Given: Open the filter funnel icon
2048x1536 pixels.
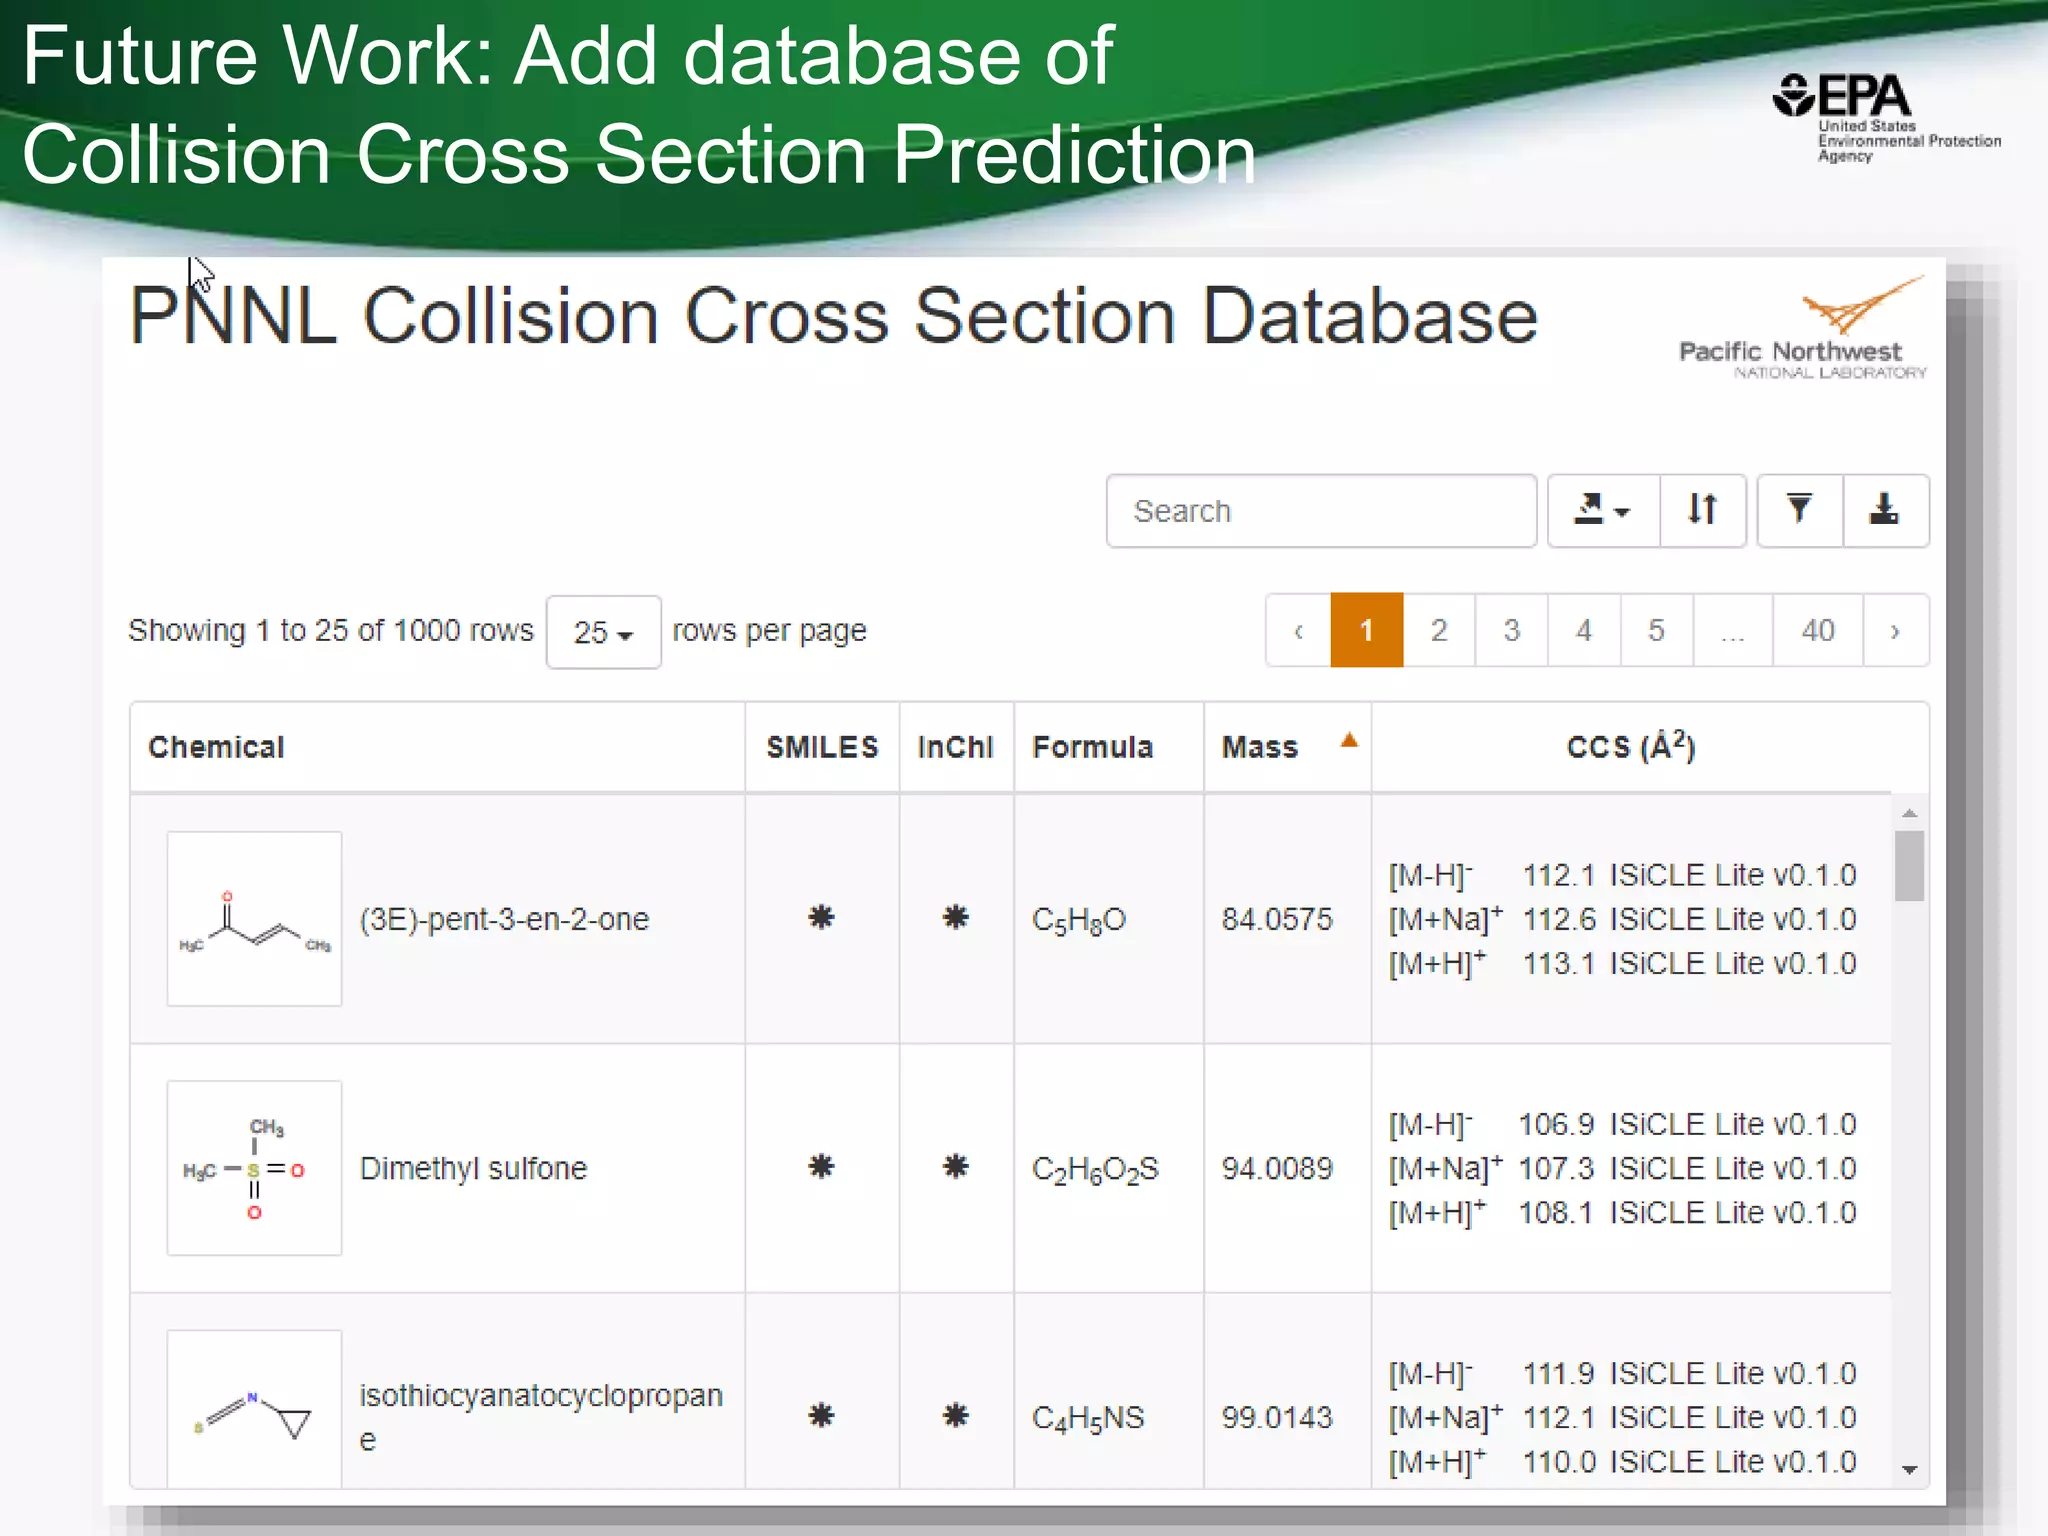Looking at the screenshot, I should click(x=1800, y=510).
